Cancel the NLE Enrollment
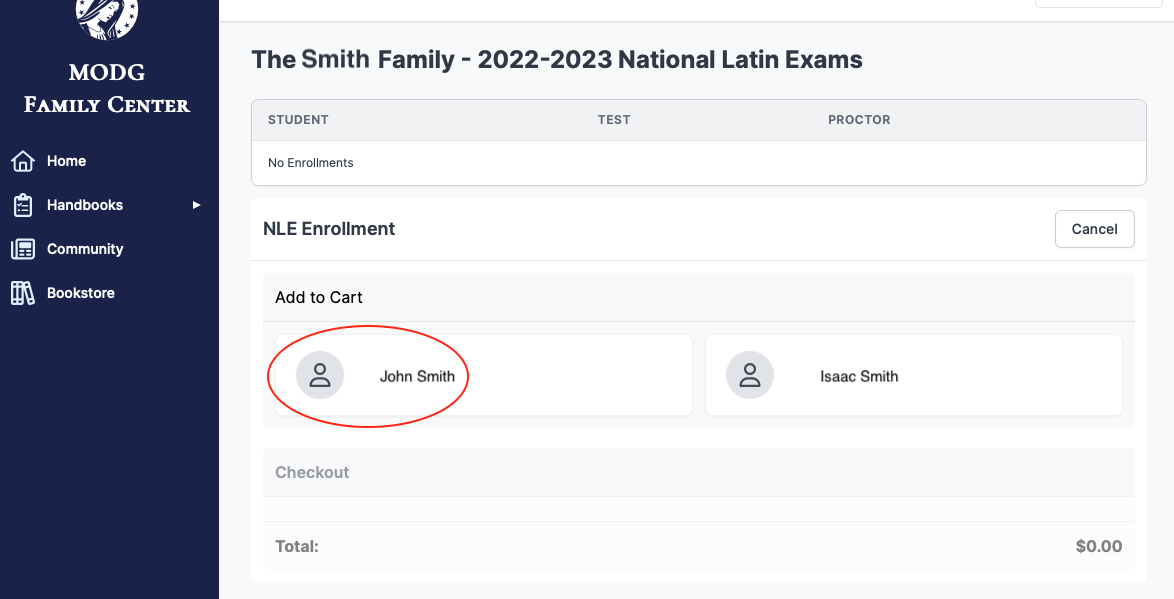 (1095, 229)
